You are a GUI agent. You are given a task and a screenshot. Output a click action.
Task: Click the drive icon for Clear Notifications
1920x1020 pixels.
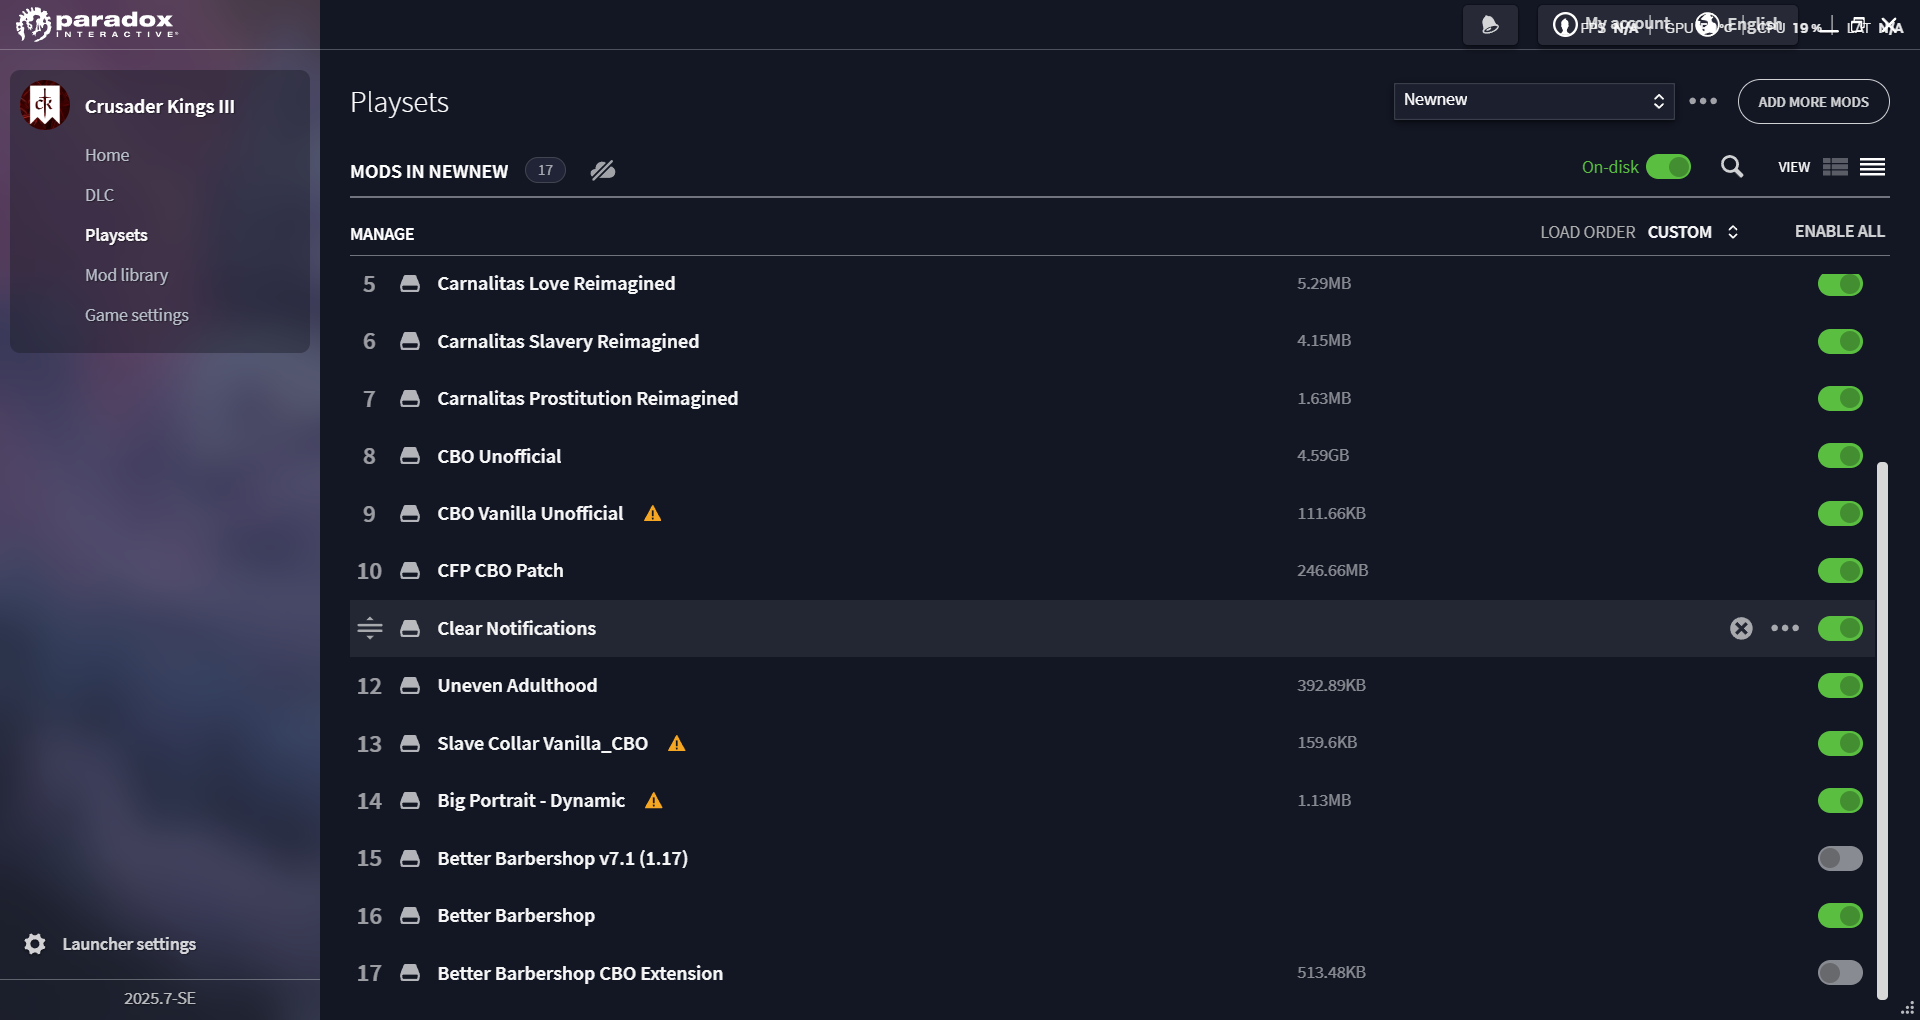[x=410, y=628]
